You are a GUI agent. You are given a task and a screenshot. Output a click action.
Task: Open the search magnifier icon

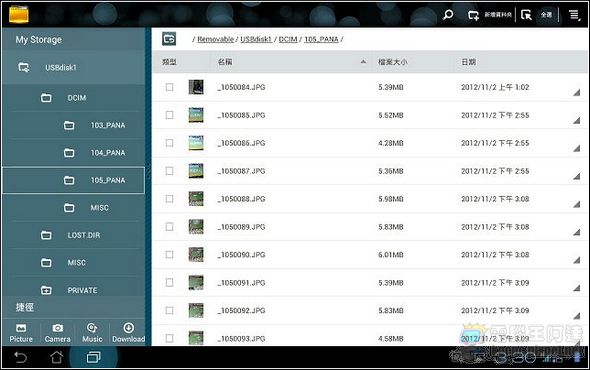click(448, 15)
